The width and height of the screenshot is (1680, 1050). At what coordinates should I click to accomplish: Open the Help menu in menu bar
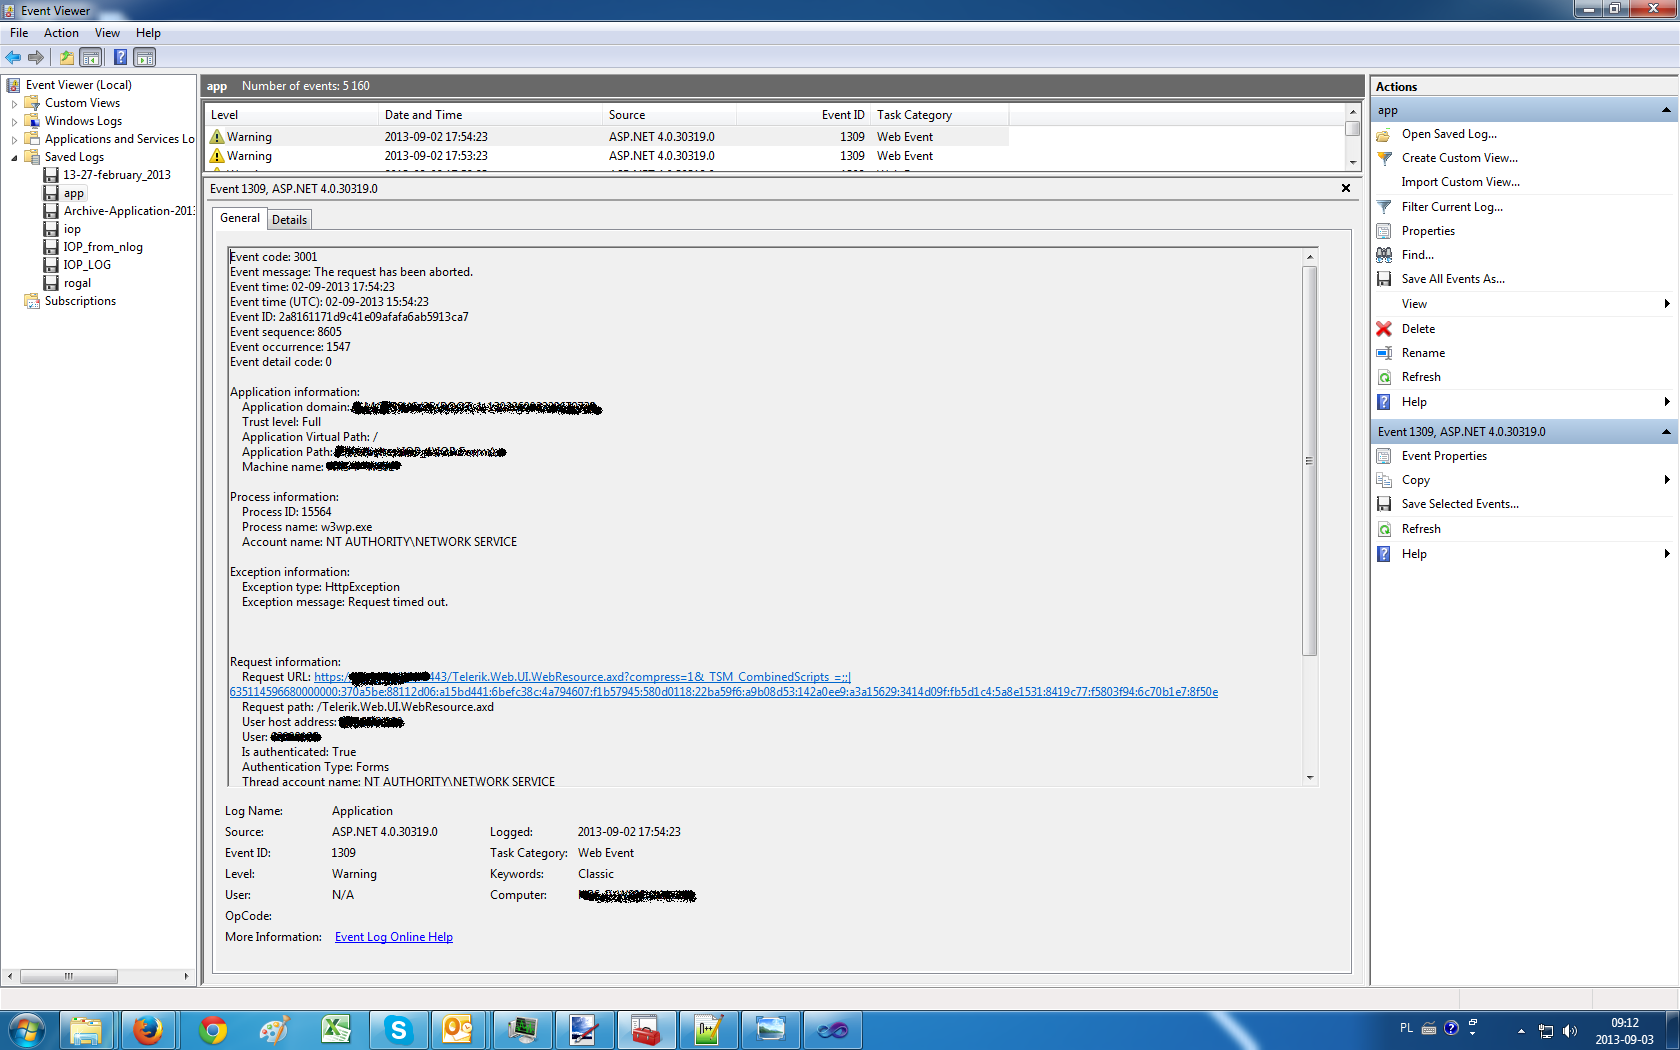148,33
